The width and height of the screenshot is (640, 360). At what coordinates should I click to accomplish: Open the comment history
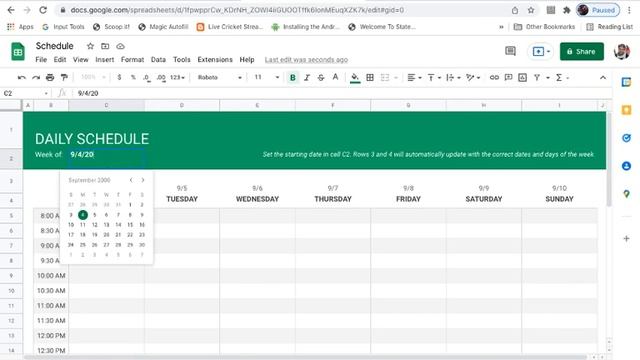coord(510,51)
